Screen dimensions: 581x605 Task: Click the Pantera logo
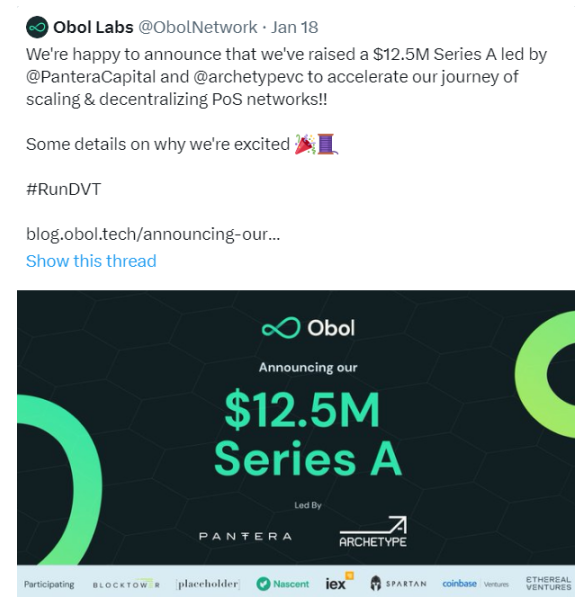(245, 536)
